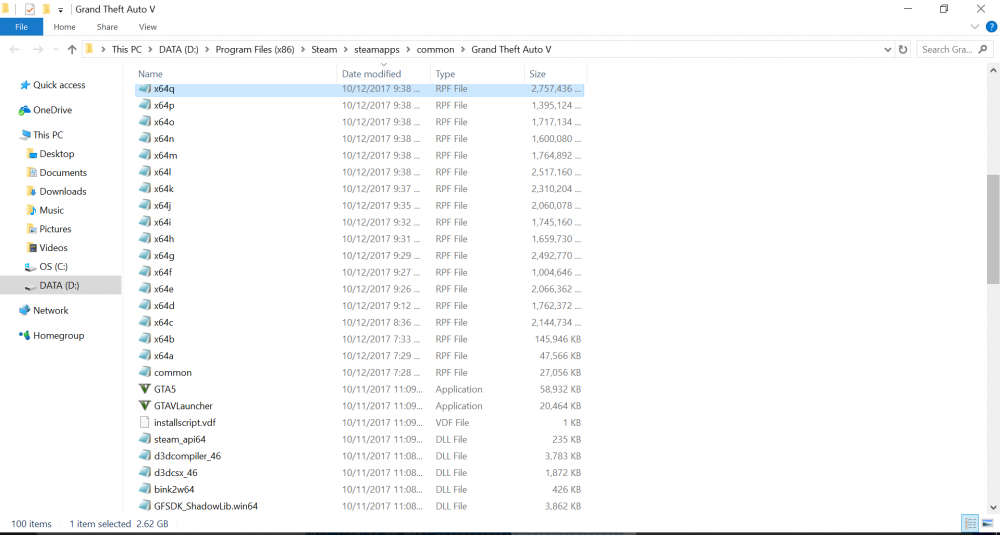Open the Desktop folder icon in sidebar
The height and width of the screenshot is (535, 1000).
coord(32,154)
